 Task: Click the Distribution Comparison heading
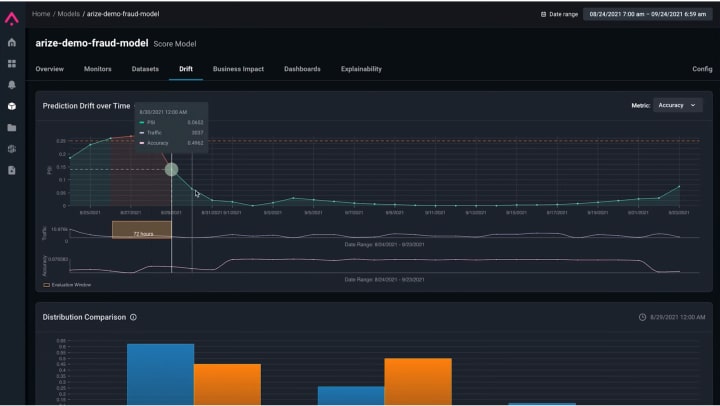pos(84,317)
